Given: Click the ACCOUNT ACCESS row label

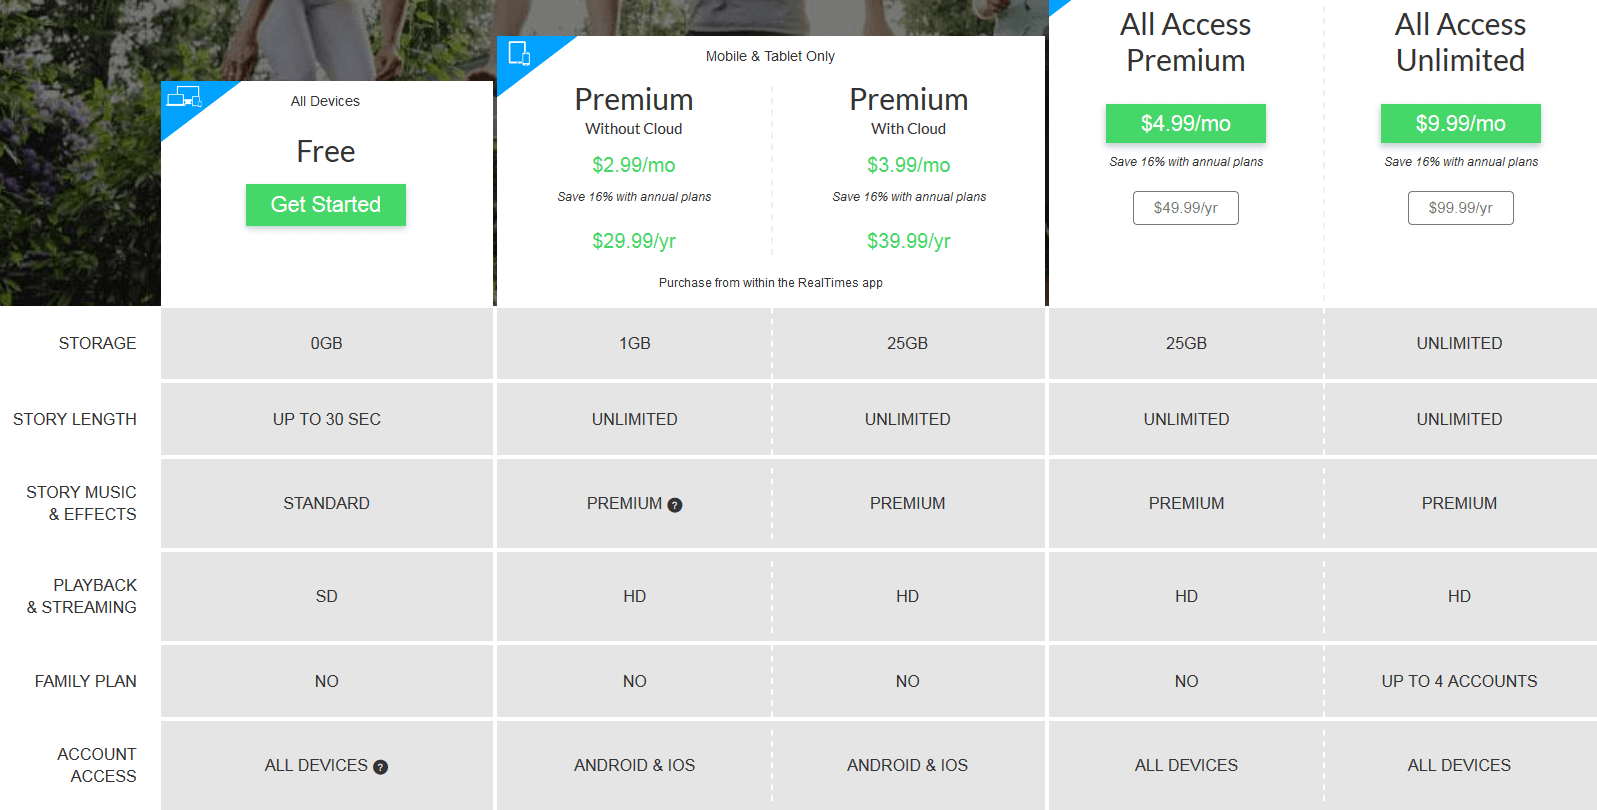Looking at the screenshot, I should 97,765.
